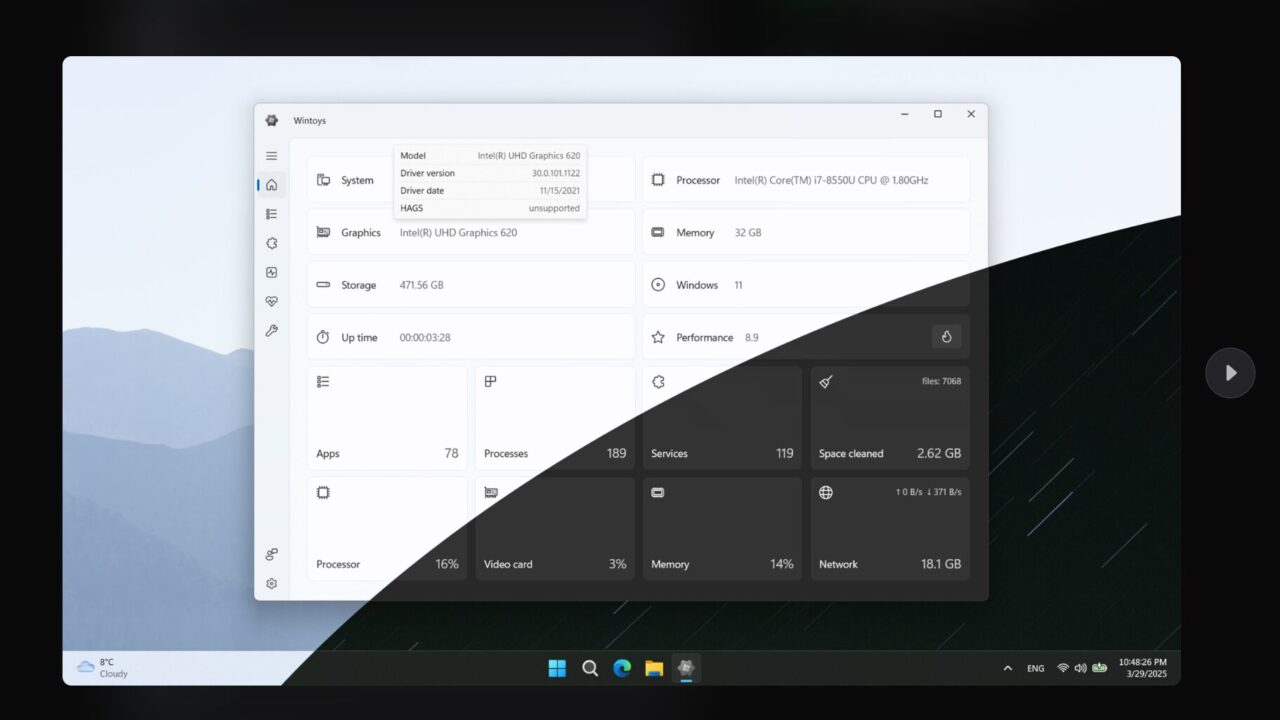This screenshot has height=720, width=1280.
Task: Open the Apps page from the sidebar
Action: (271, 214)
